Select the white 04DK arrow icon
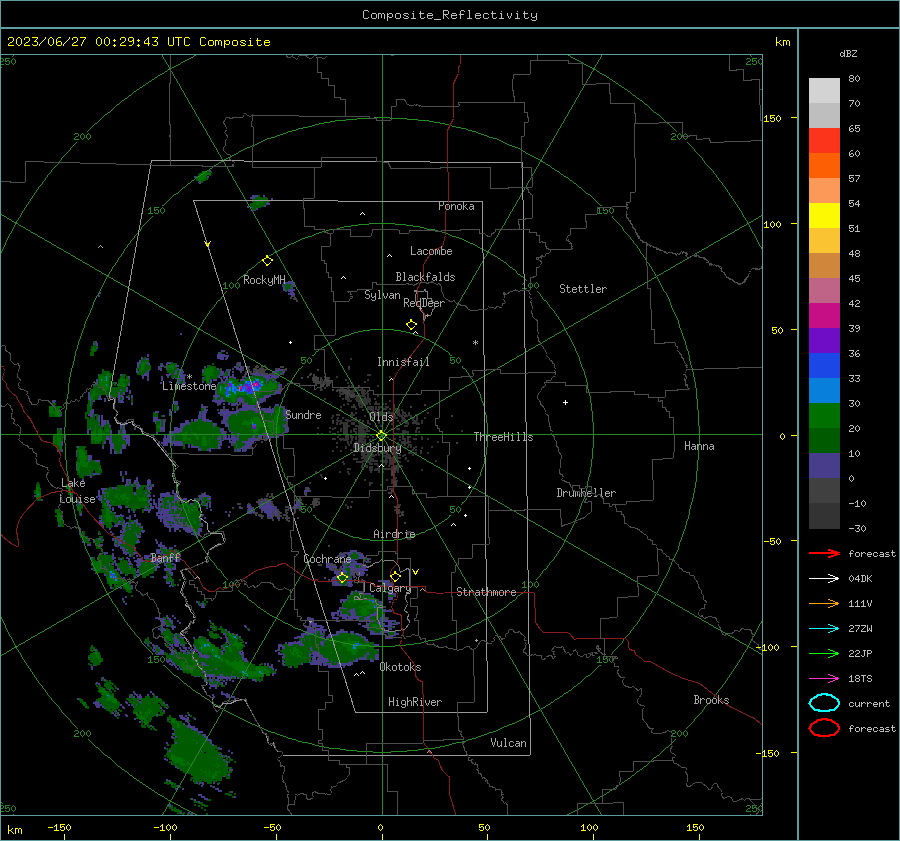 (x=824, y=578)
